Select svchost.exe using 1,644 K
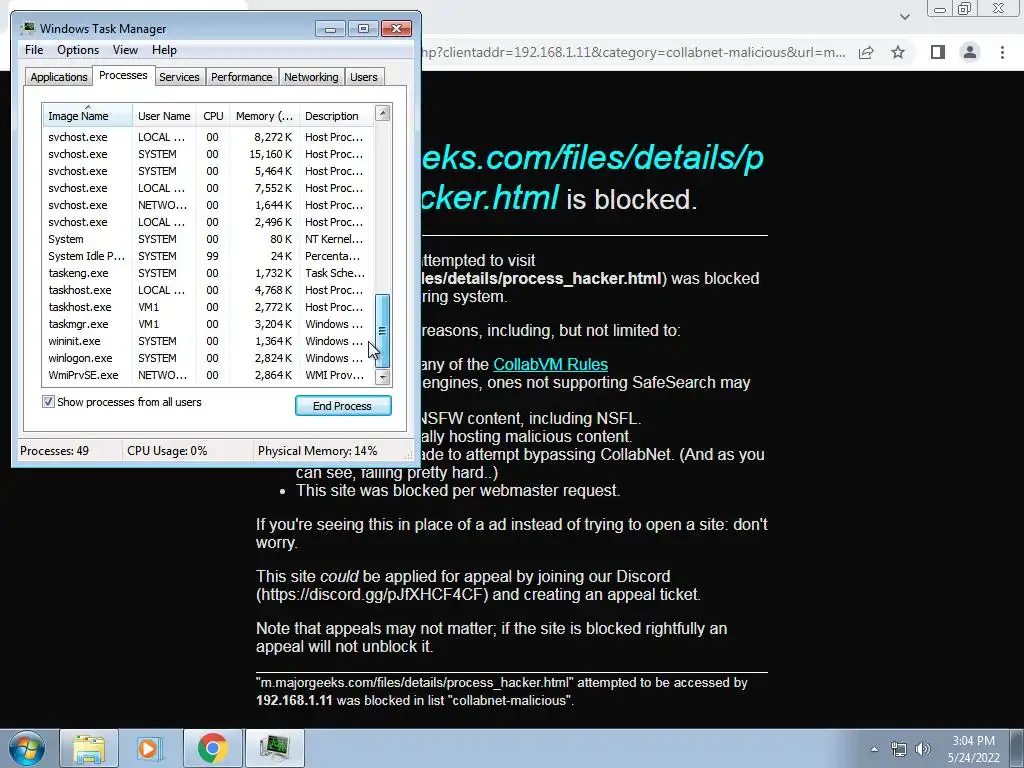 pos(208,205)
